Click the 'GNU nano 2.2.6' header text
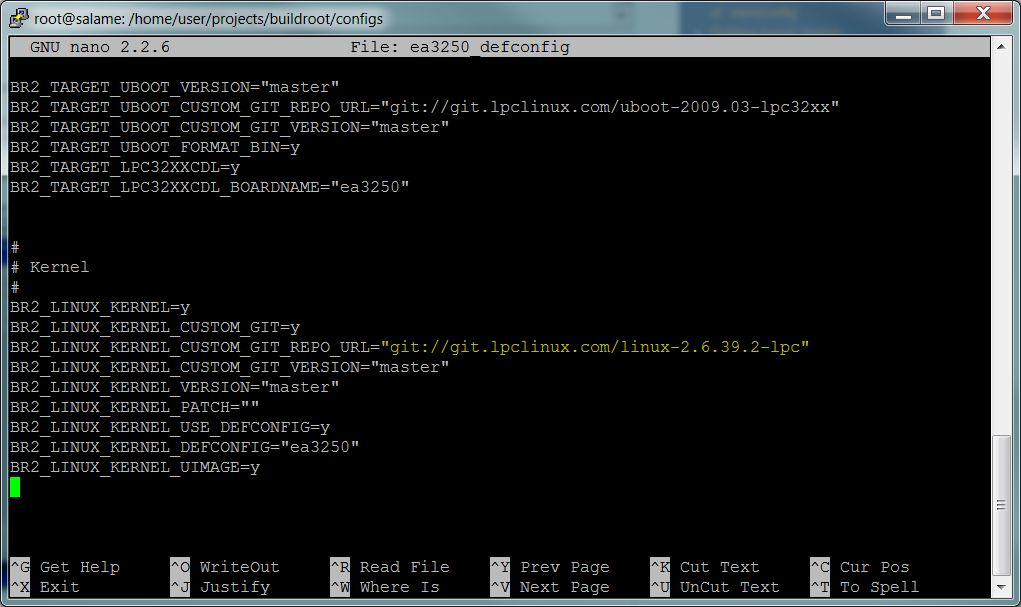This screenshot has height=607, width=1021. pyautogui.click(x=100, y=47)
